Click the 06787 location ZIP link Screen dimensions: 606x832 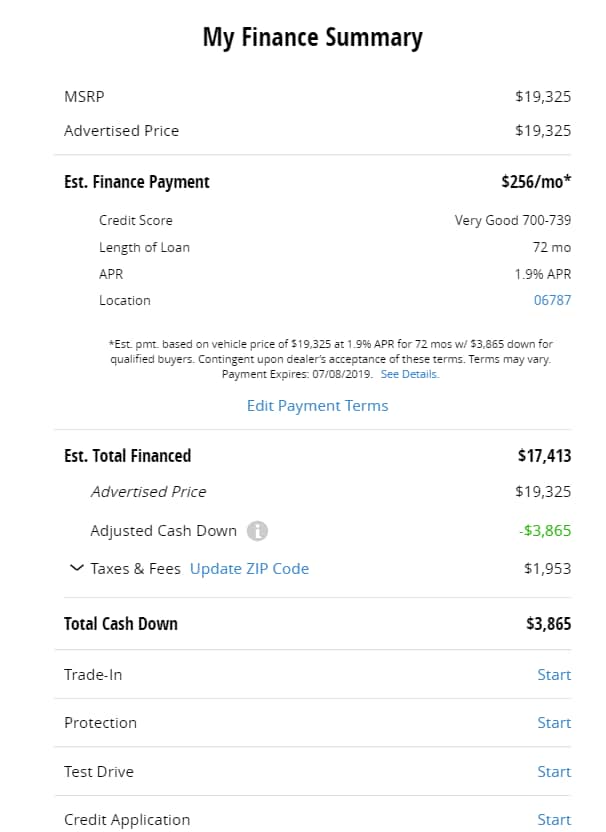pos(552,300)
